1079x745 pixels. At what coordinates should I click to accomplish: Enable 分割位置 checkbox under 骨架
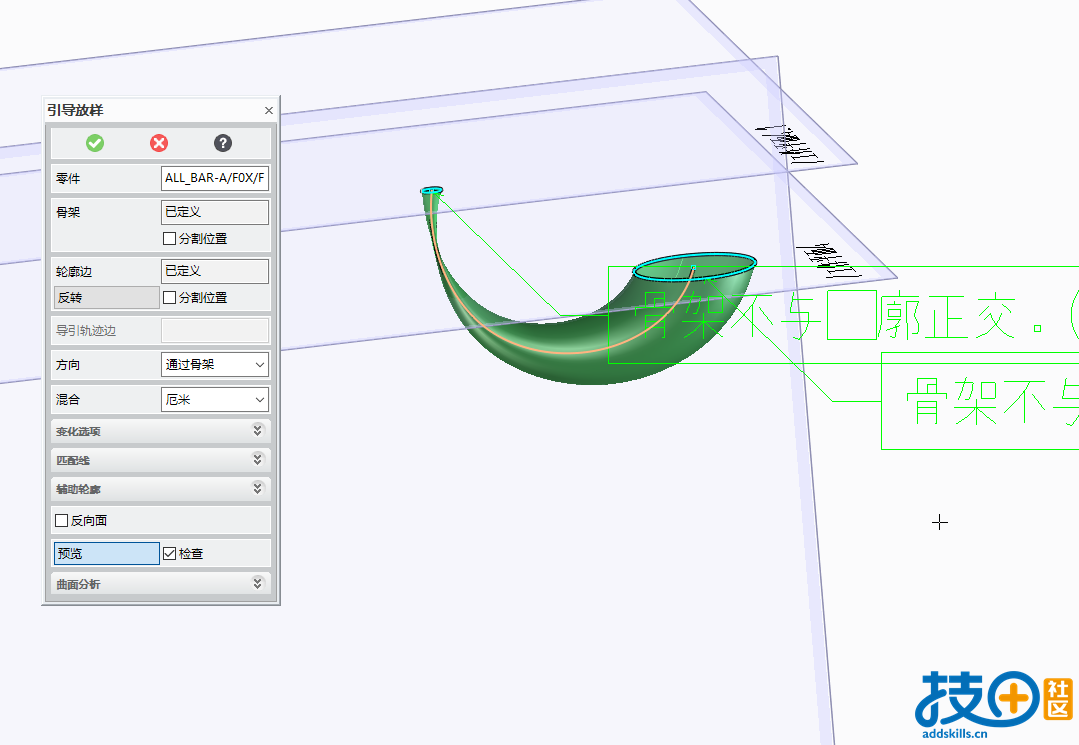169,239
